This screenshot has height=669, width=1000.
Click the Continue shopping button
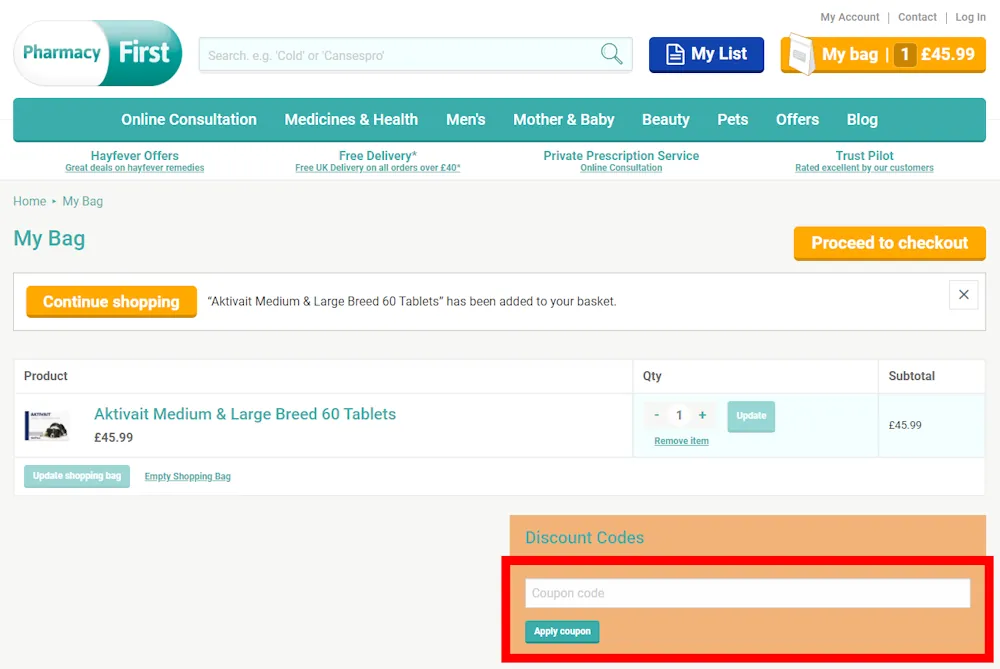coord(112,302)
